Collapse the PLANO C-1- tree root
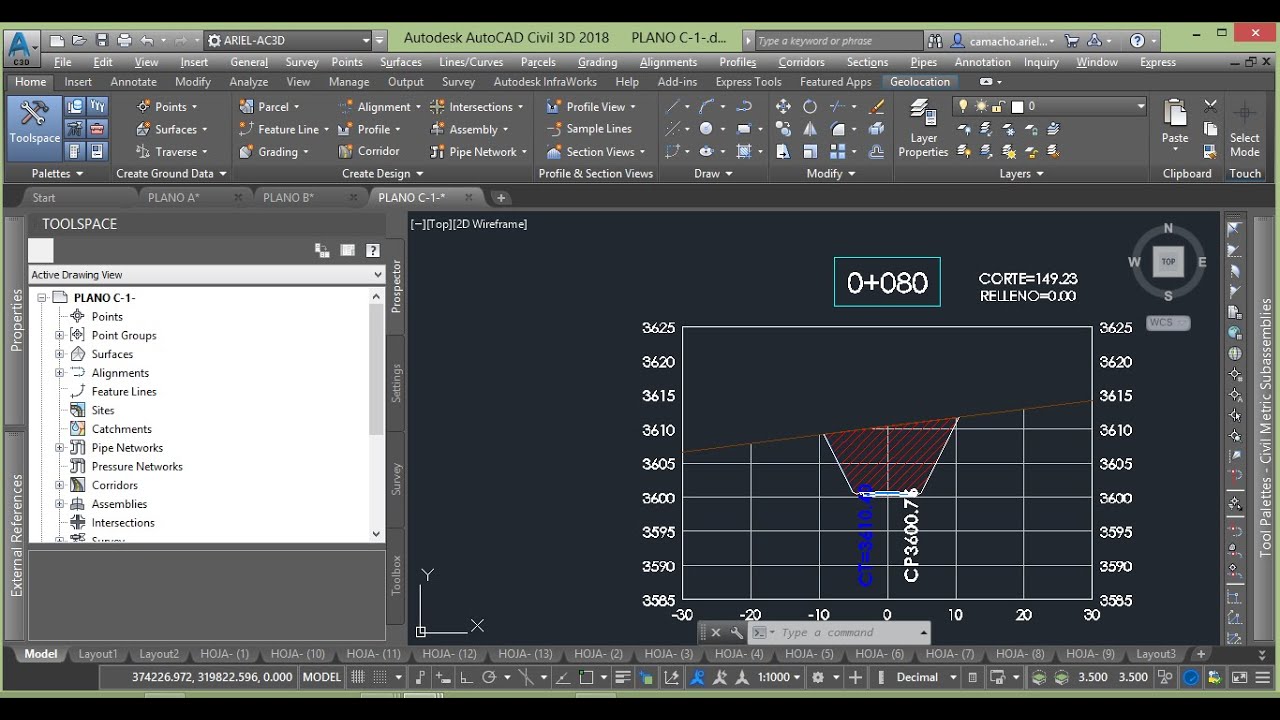Image resolution: width=1280 pixels, height=720 pixels. click(x=42, y=298)
